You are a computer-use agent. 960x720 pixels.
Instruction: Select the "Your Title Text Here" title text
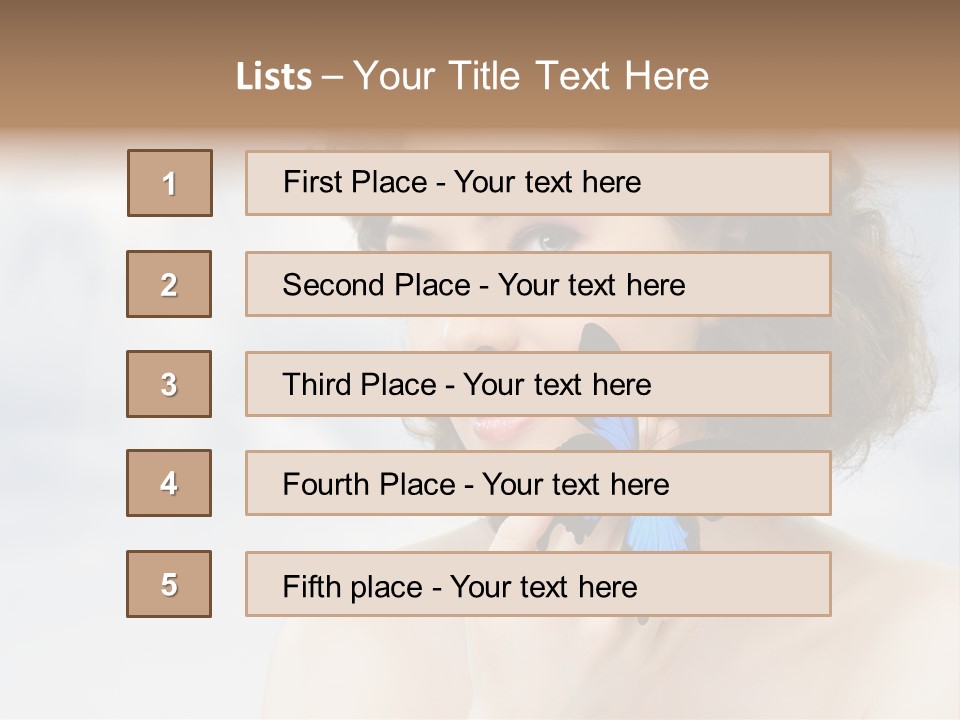click(531, 76)
